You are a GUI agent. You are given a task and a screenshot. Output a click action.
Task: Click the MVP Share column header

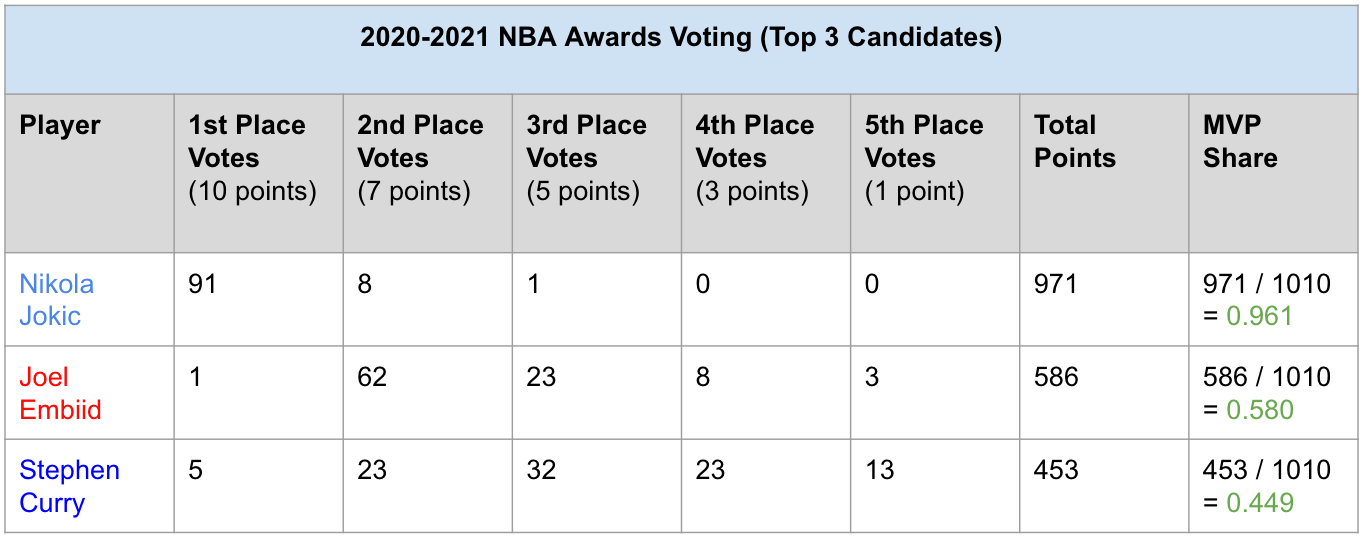pos(1240,142)
